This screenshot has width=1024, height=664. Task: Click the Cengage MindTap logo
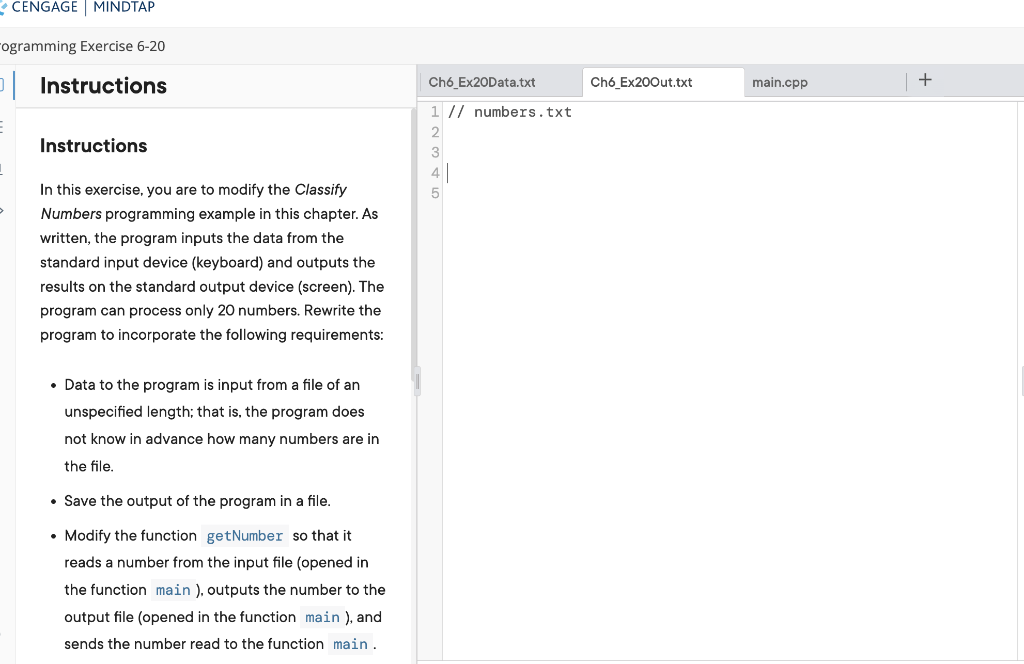[78, 7]
